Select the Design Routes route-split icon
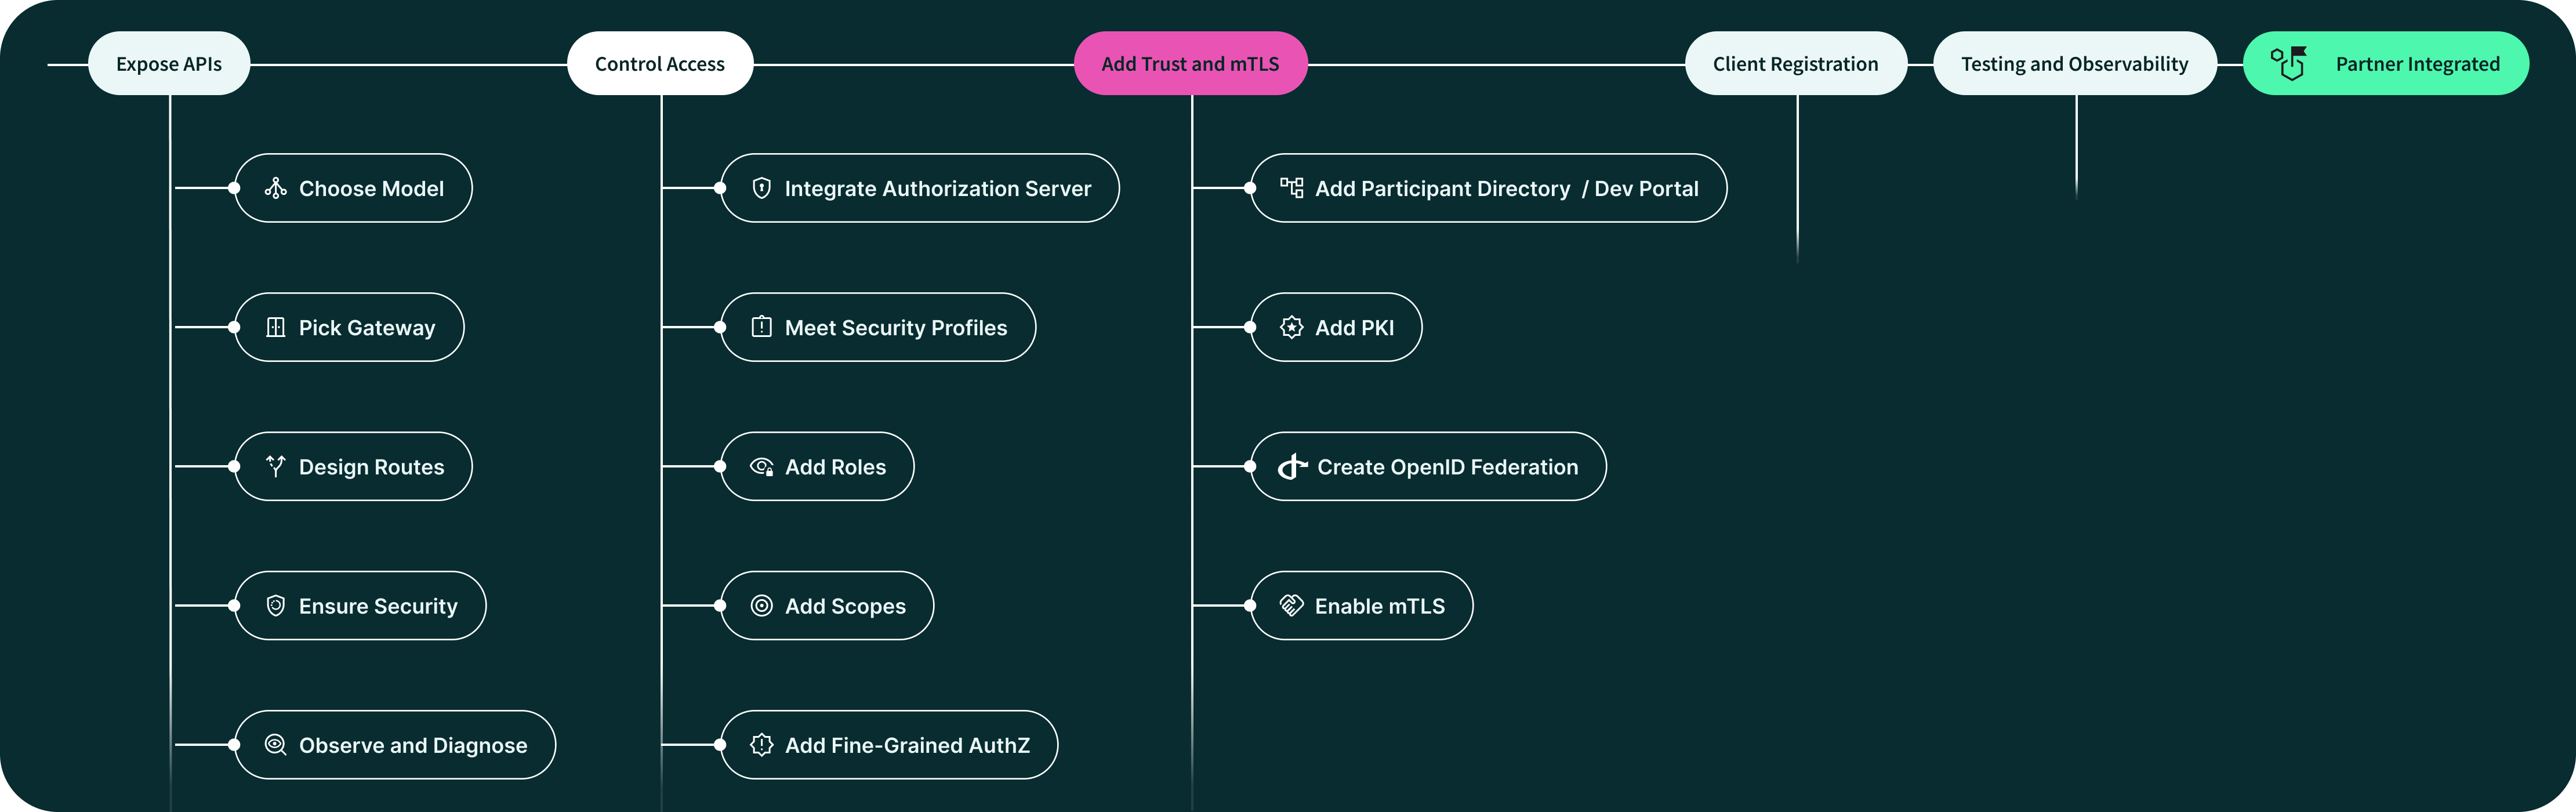The height and width of the screenshot is (812, 2576). 275,466
